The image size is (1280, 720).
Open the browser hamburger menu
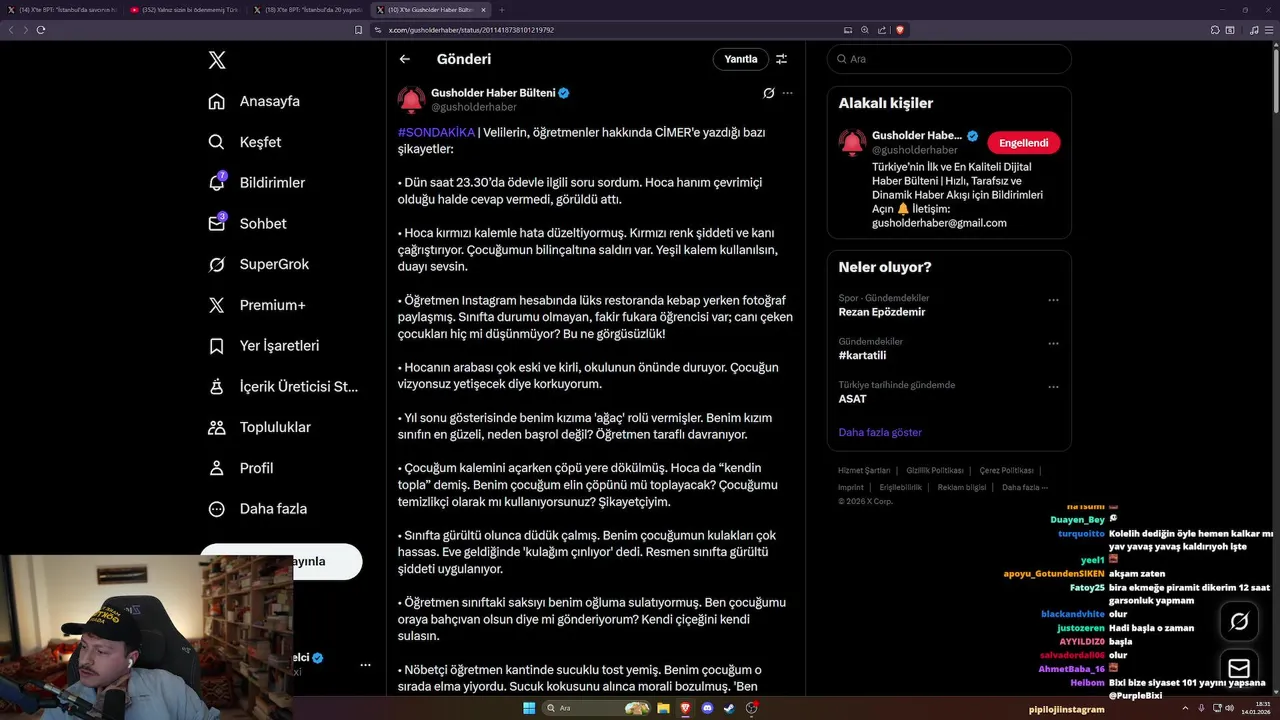pyautogui.click(x=1268, y=30)
